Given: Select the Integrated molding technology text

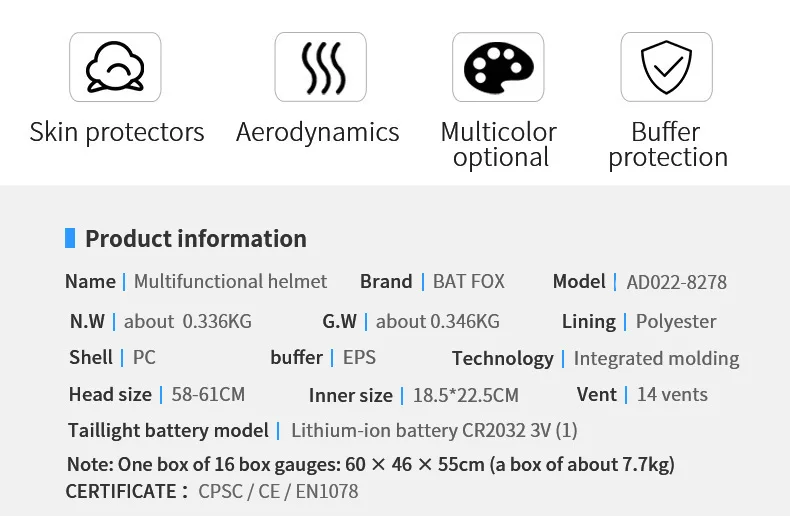Looking at the screenshot, I should (656, 358).
